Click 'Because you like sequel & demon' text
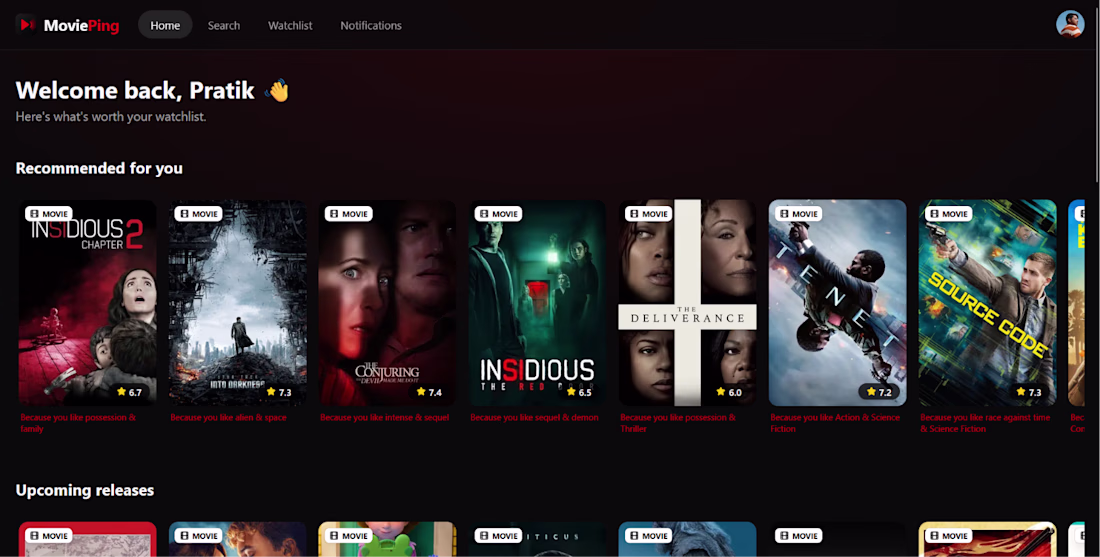The height and width of the screenshot is (557, 1100). point(535,417)
